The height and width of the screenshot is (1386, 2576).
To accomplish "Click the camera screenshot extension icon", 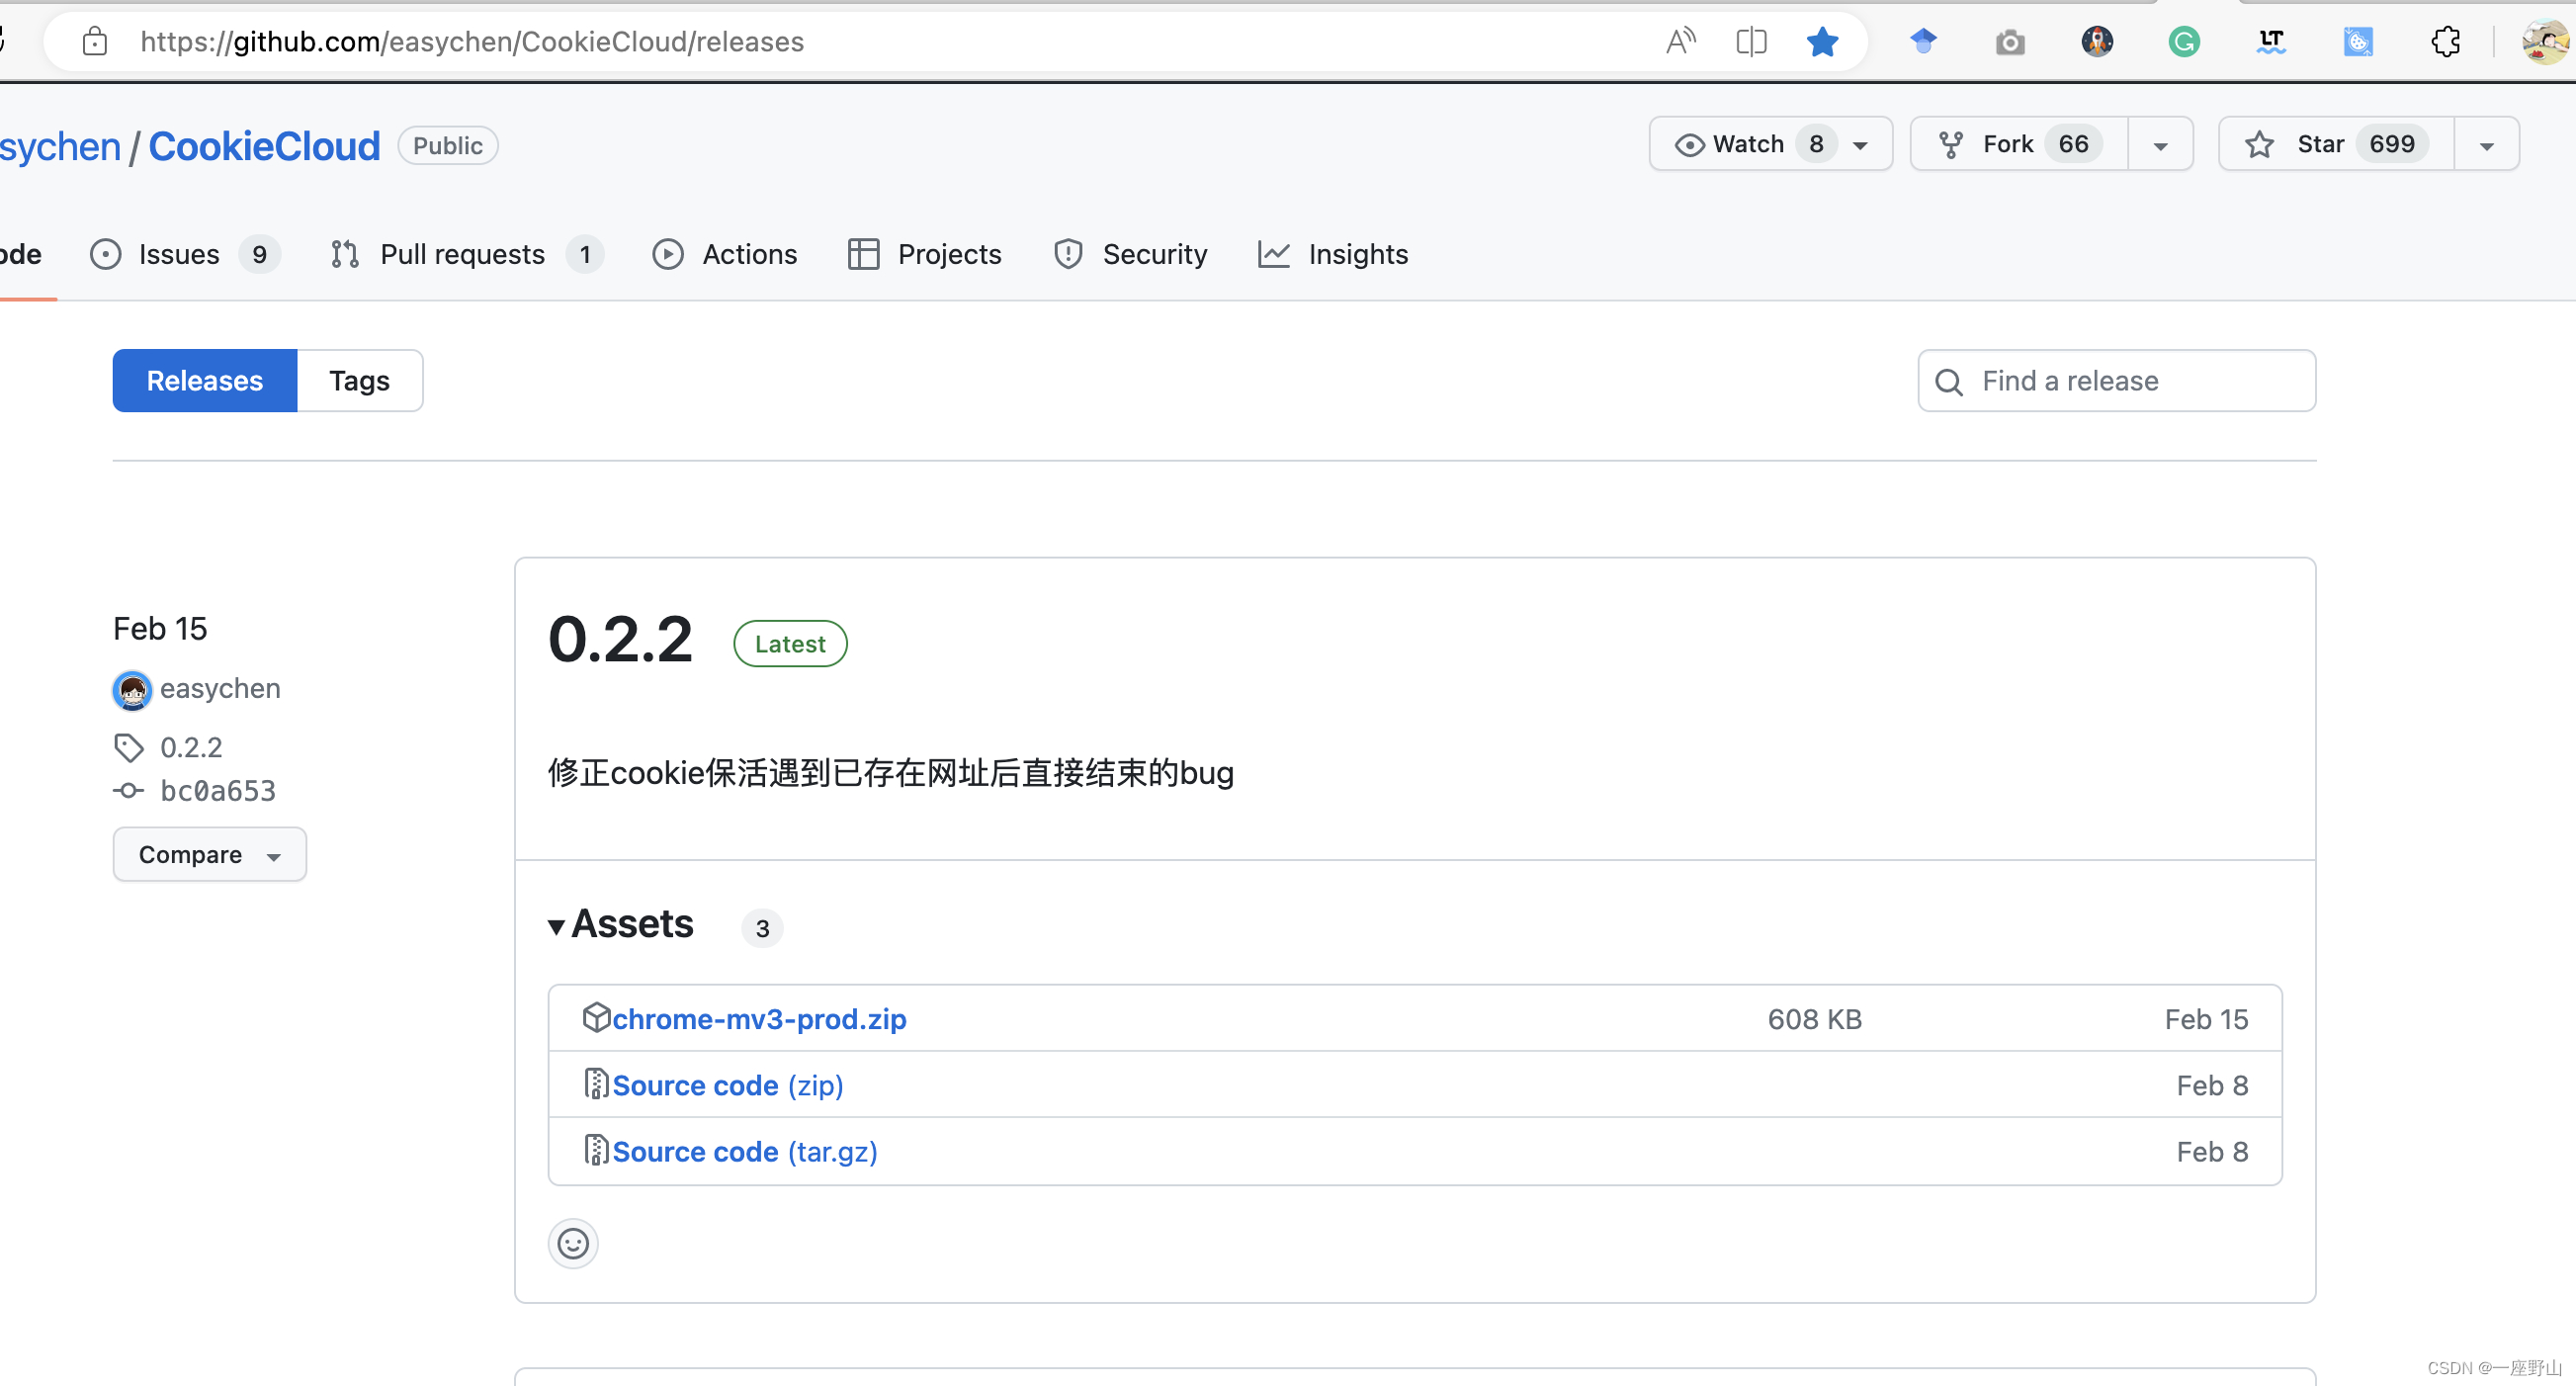I will point(2010,42).
